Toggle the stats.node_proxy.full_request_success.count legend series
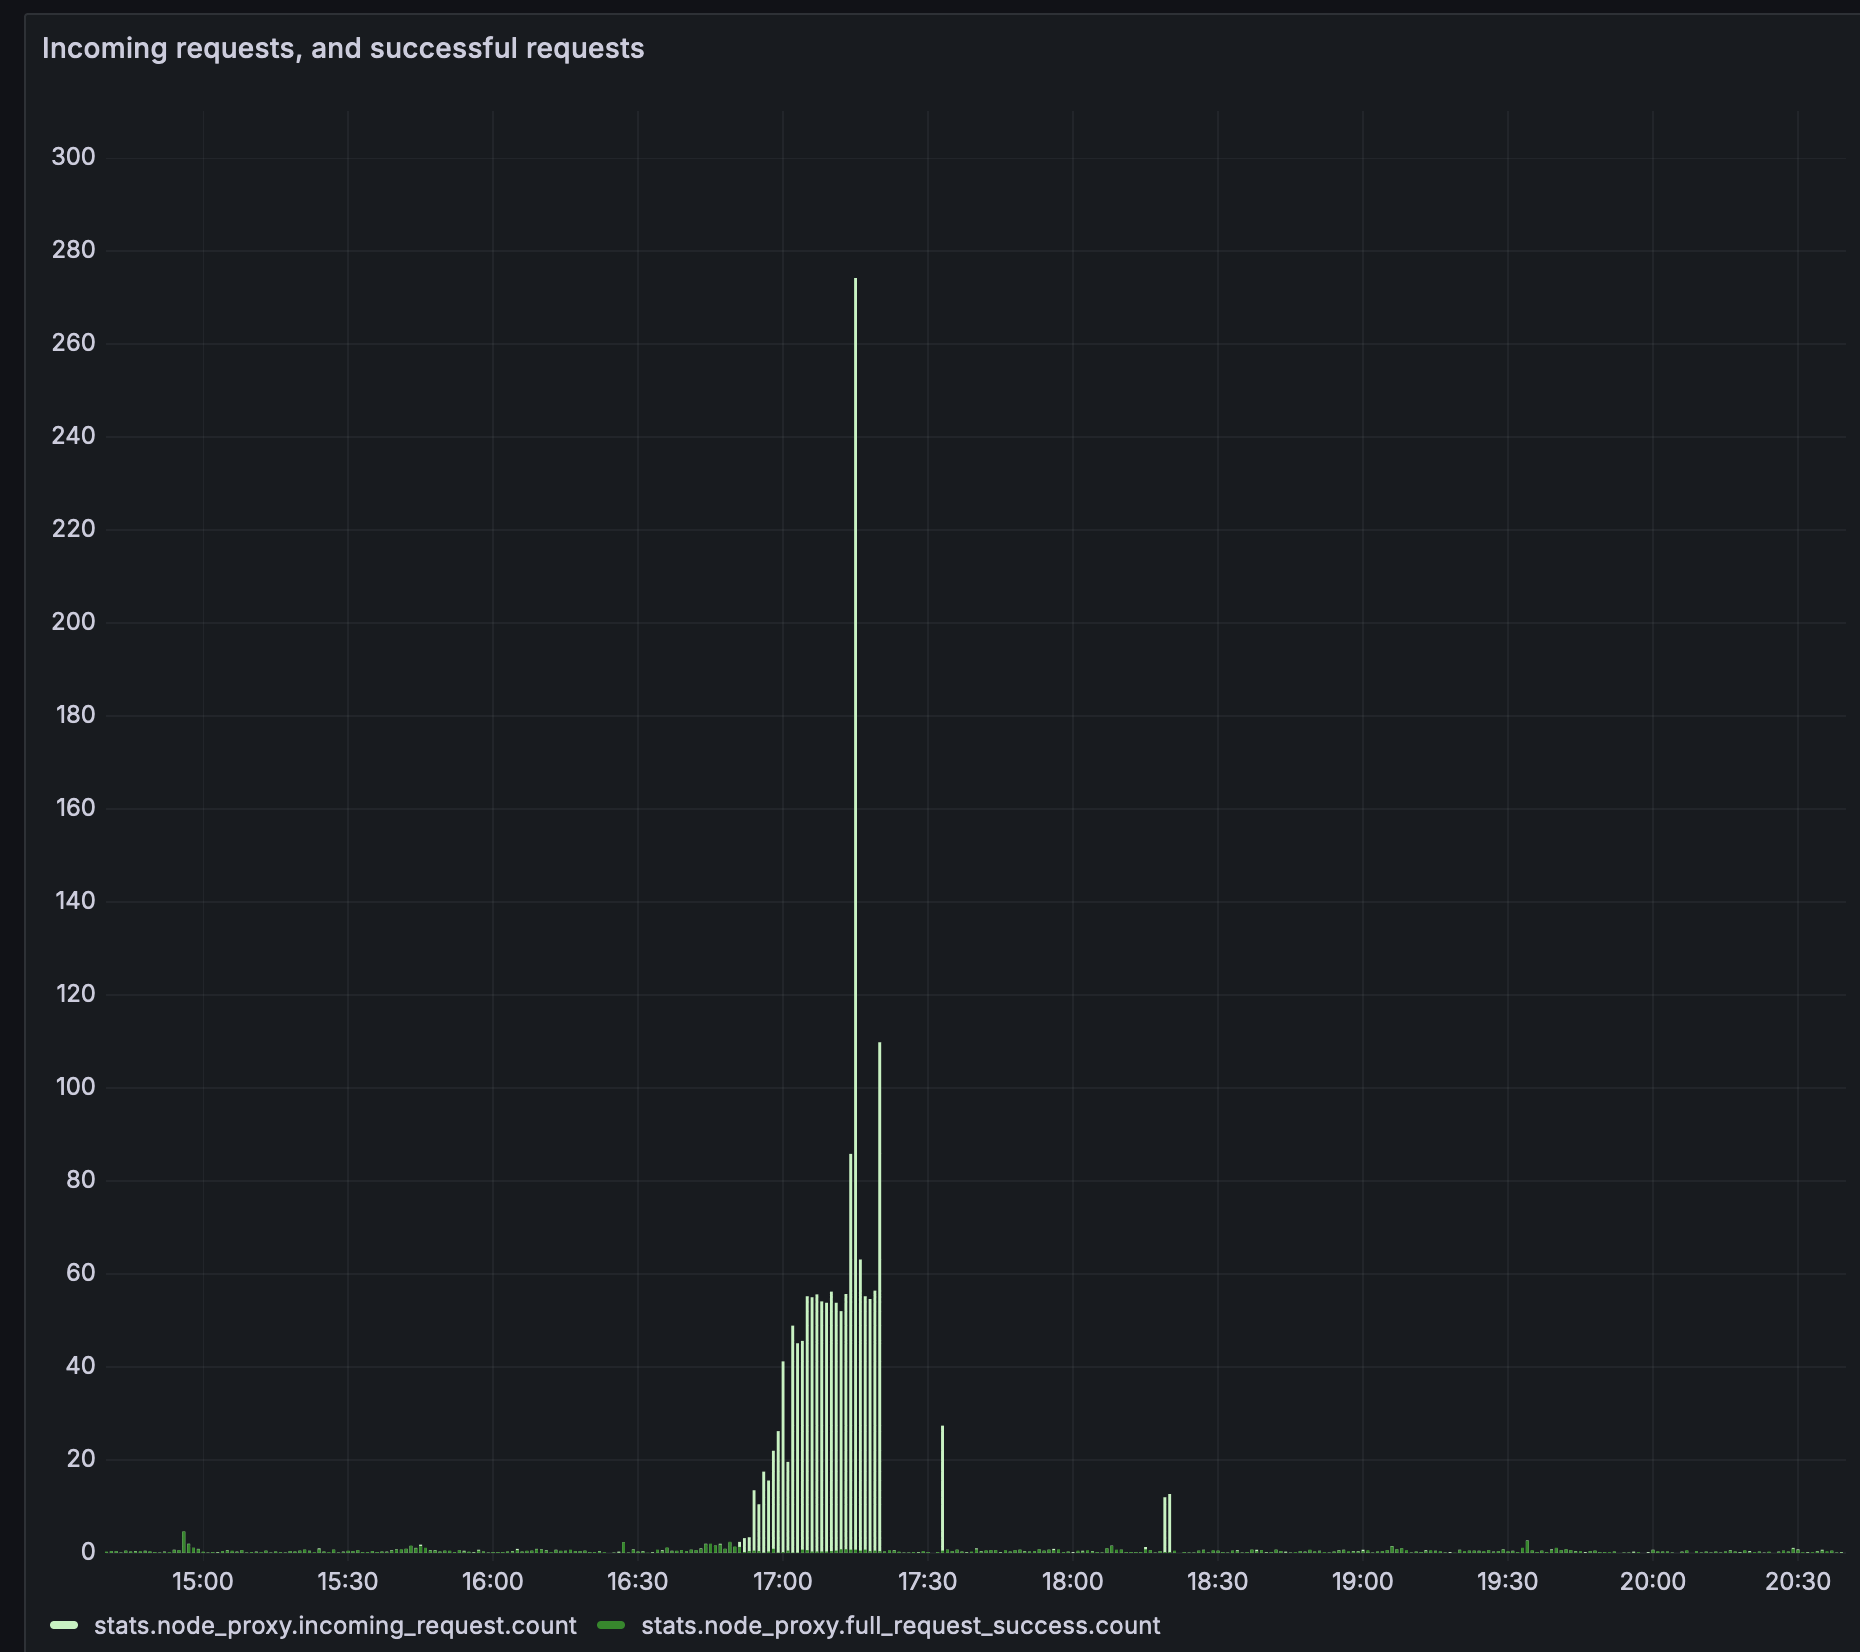This screenshot has height=1652, width=1860. pos(900,1625)
